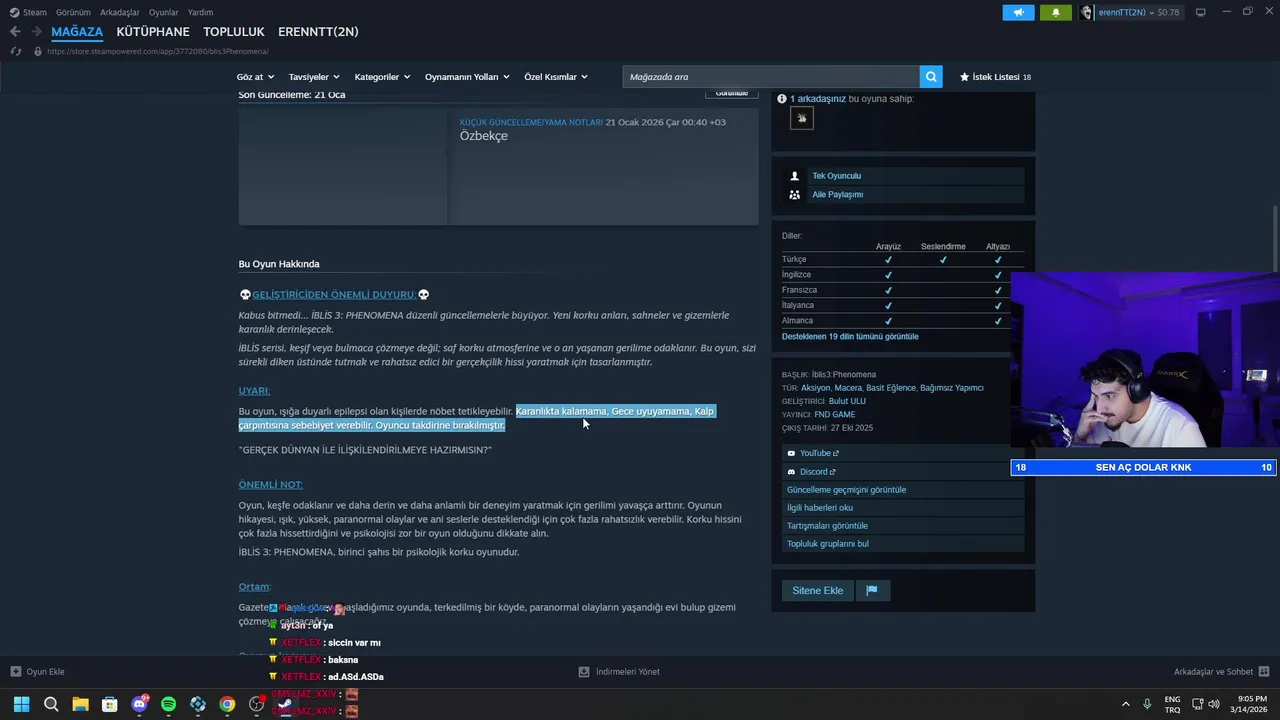Open Spotify from the taskbar
This screenshot has width=1280, height=720.
[169, 704]
